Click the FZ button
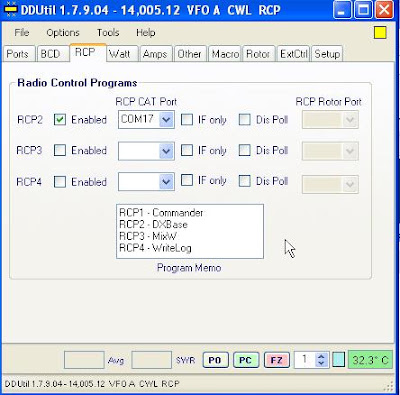This screenshot has width=400, height=395. 277,360
